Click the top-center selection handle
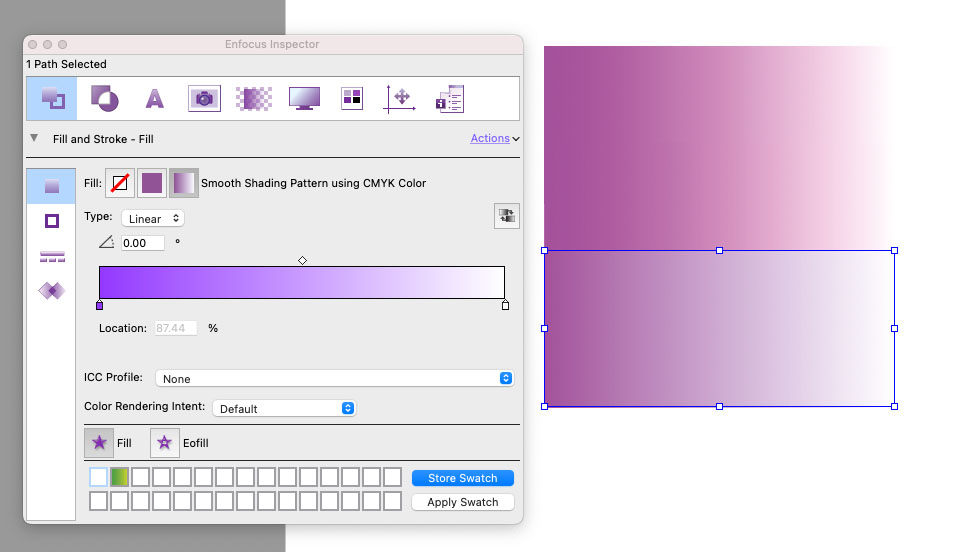 (719, 251)
